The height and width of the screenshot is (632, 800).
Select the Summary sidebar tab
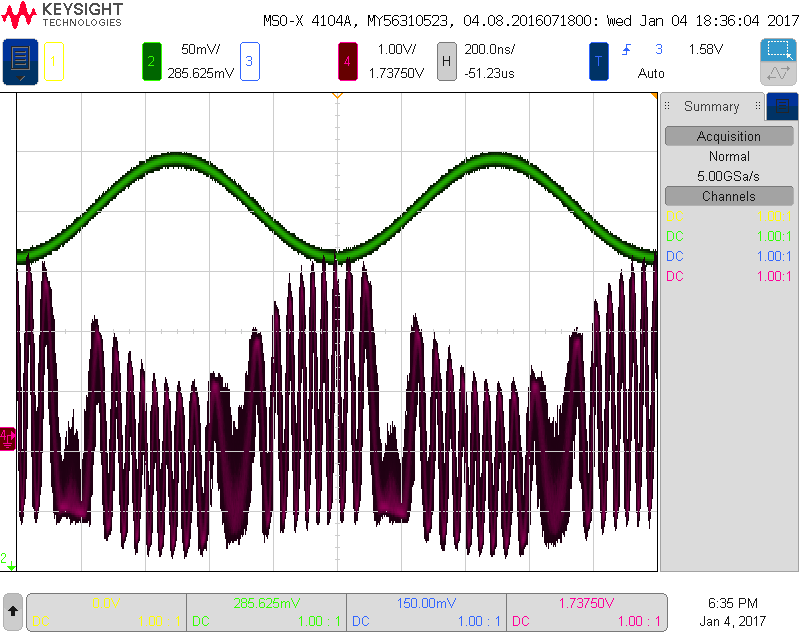[711, 106]
